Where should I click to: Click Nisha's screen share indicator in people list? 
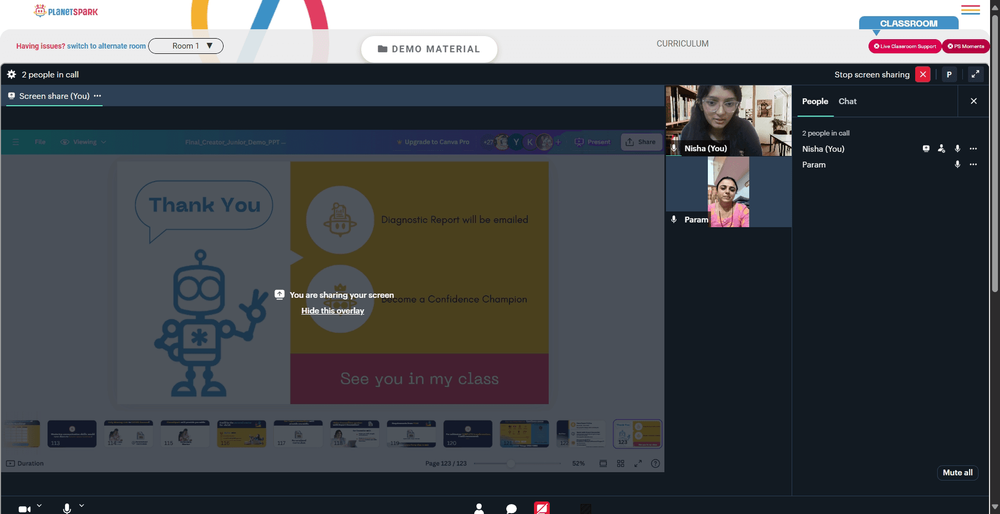926,149
